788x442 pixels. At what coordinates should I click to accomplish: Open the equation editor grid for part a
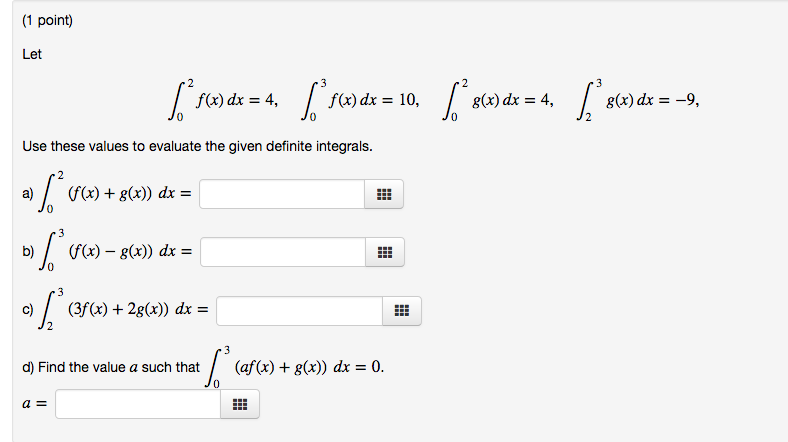[x=384, y=194]
